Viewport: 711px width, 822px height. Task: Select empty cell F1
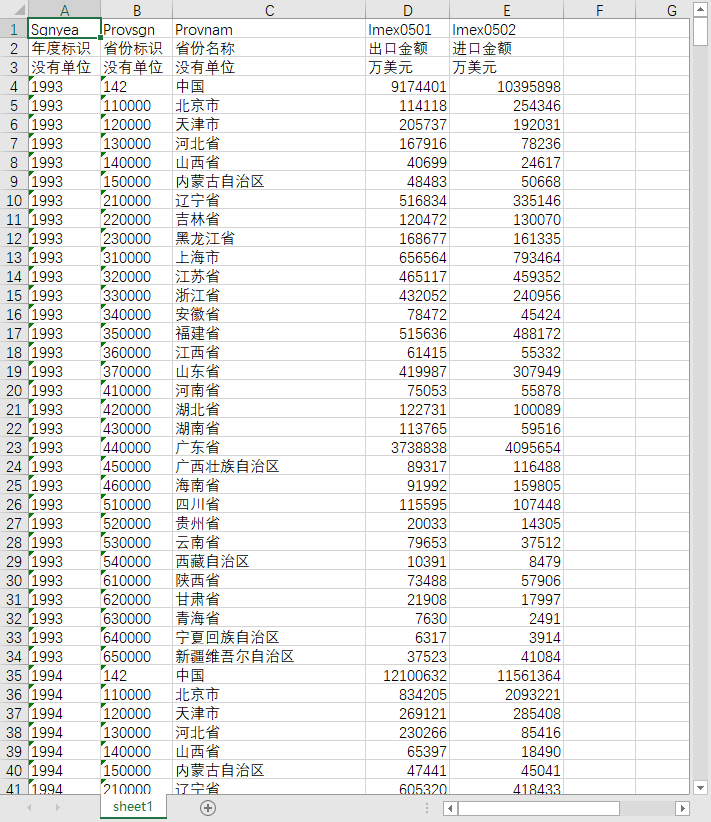pyautogui.click(x=599, y=29)
